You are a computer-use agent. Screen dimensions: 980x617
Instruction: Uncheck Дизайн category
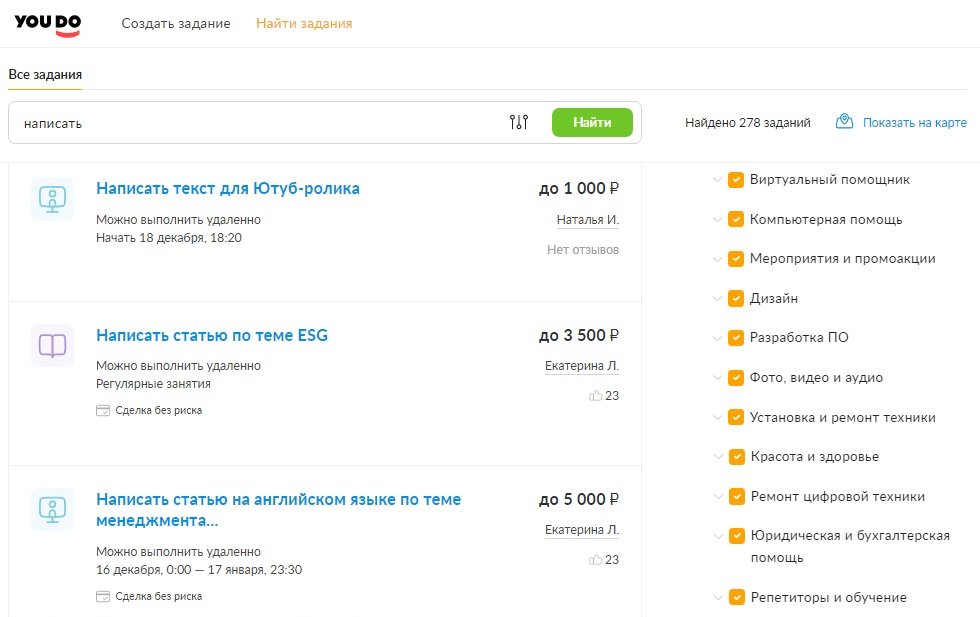point(736,298)
